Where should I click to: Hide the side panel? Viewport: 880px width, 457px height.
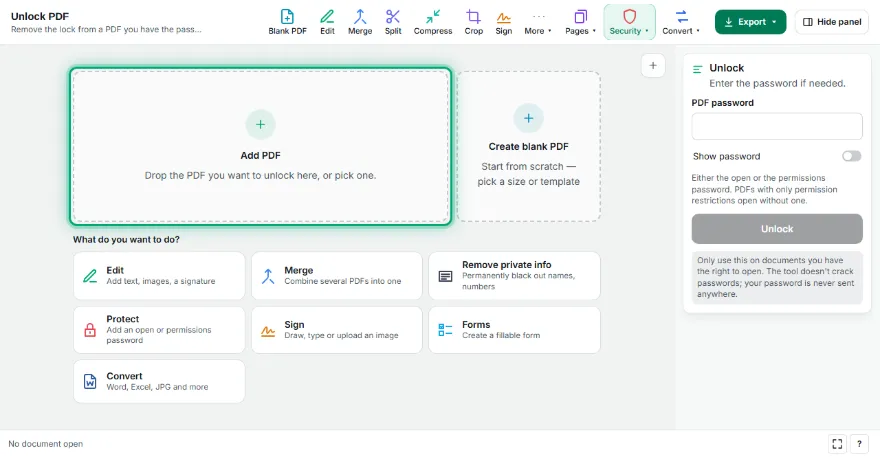click(x=832, y=22)
